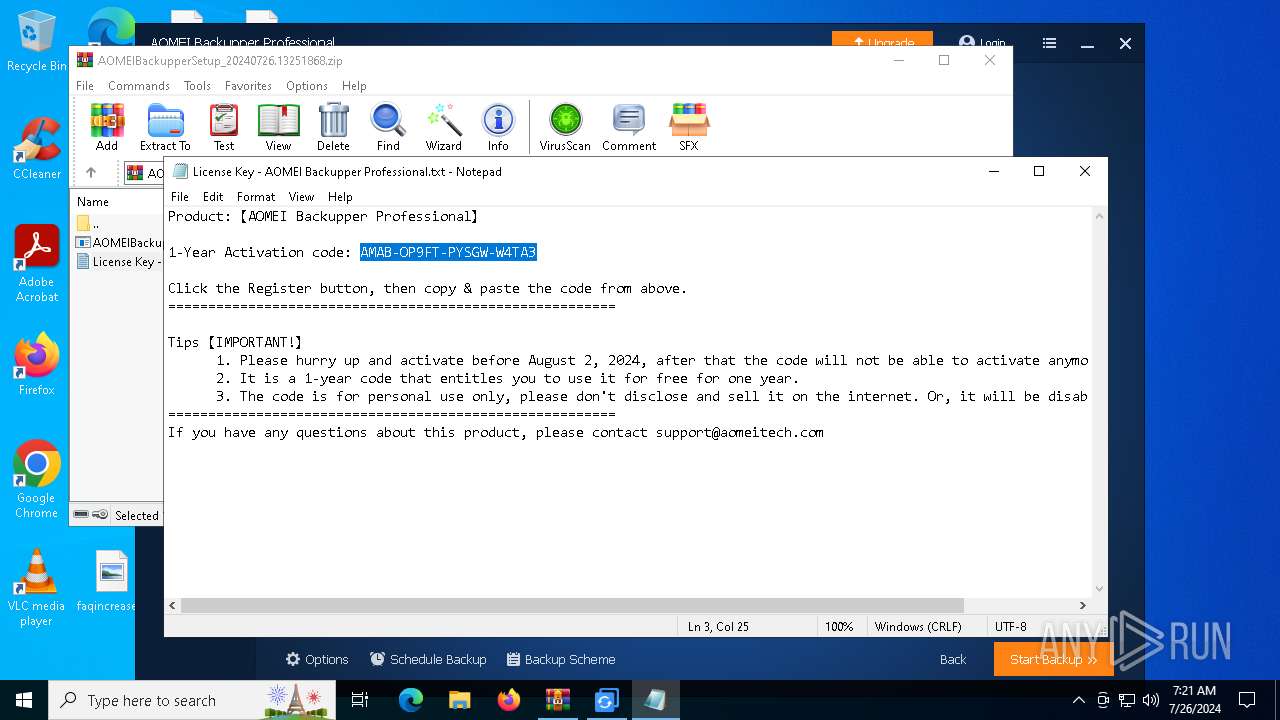Viewport: 1280px width, 720px height.
Task: Select AOMEIBackupper file in WinRAR list
Action: (x=119, y=242)
